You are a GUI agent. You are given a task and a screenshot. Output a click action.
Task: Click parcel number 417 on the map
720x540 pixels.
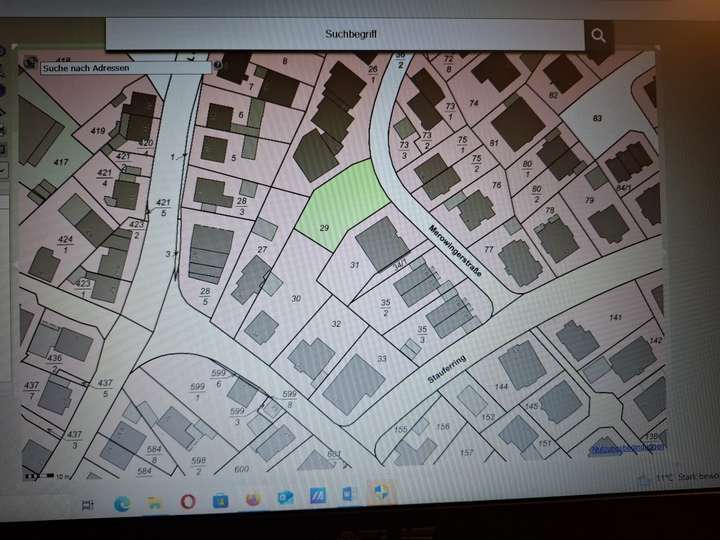(x=61, y=162)
